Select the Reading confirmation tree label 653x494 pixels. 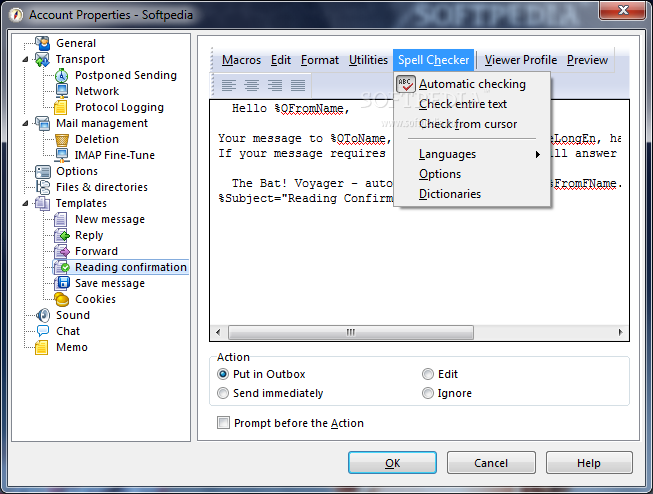point(131,267)
